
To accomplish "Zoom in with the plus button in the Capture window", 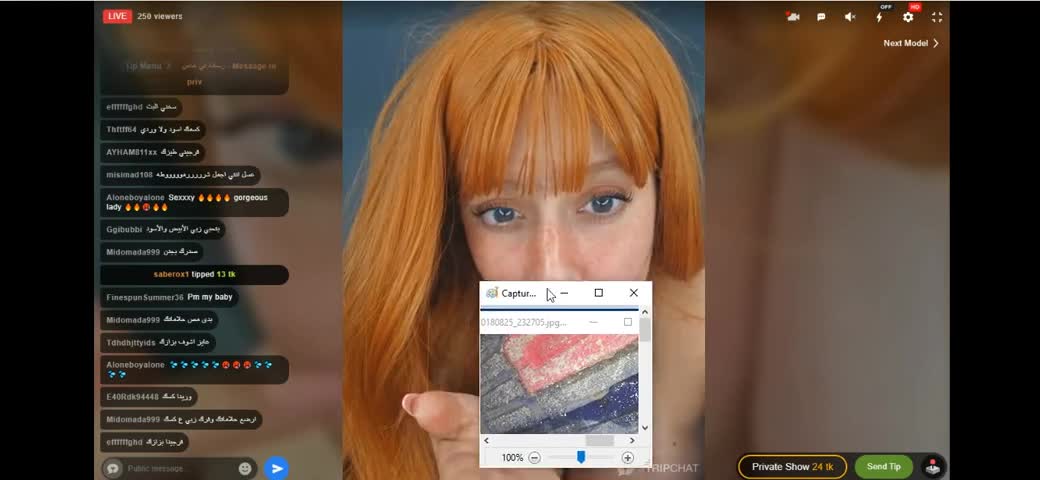I will click(627, 457).
